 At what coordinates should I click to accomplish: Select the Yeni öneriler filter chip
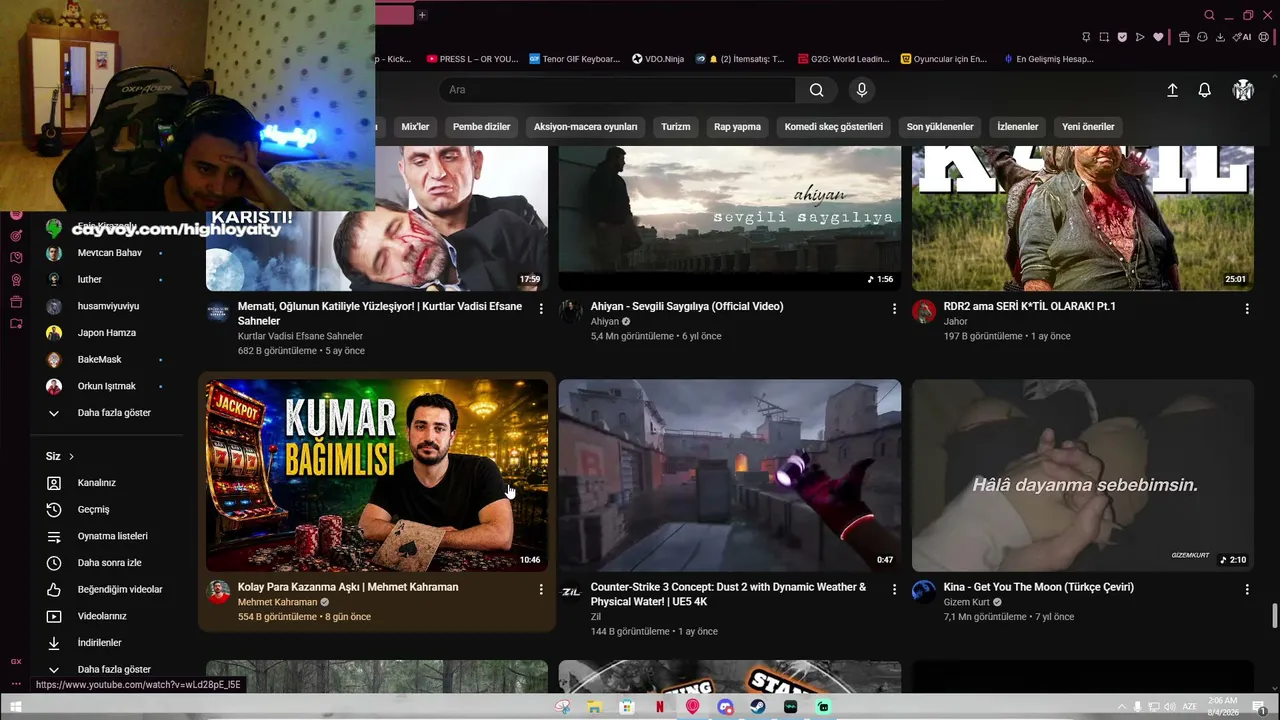point(1088,127)
